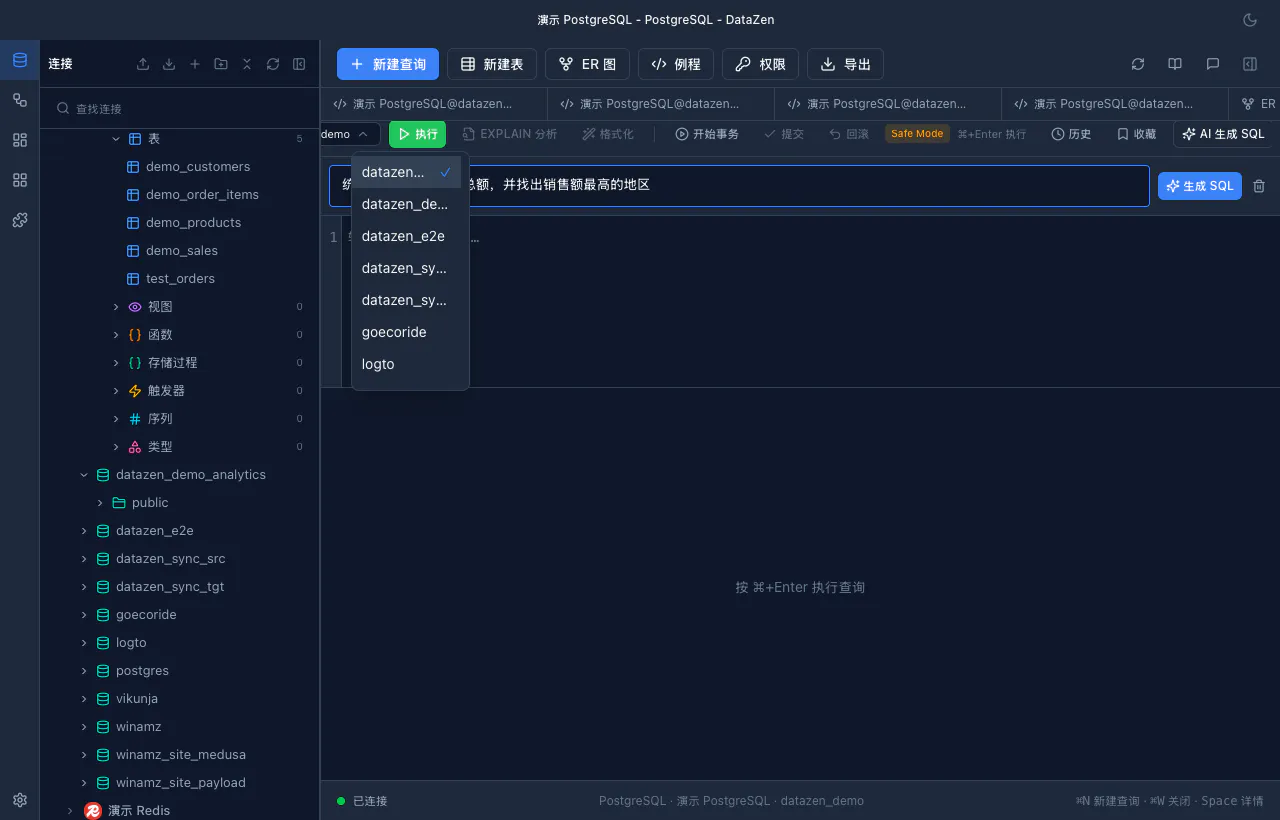
Task: Click the upload icon in connections header
Action: coord(143,64)
